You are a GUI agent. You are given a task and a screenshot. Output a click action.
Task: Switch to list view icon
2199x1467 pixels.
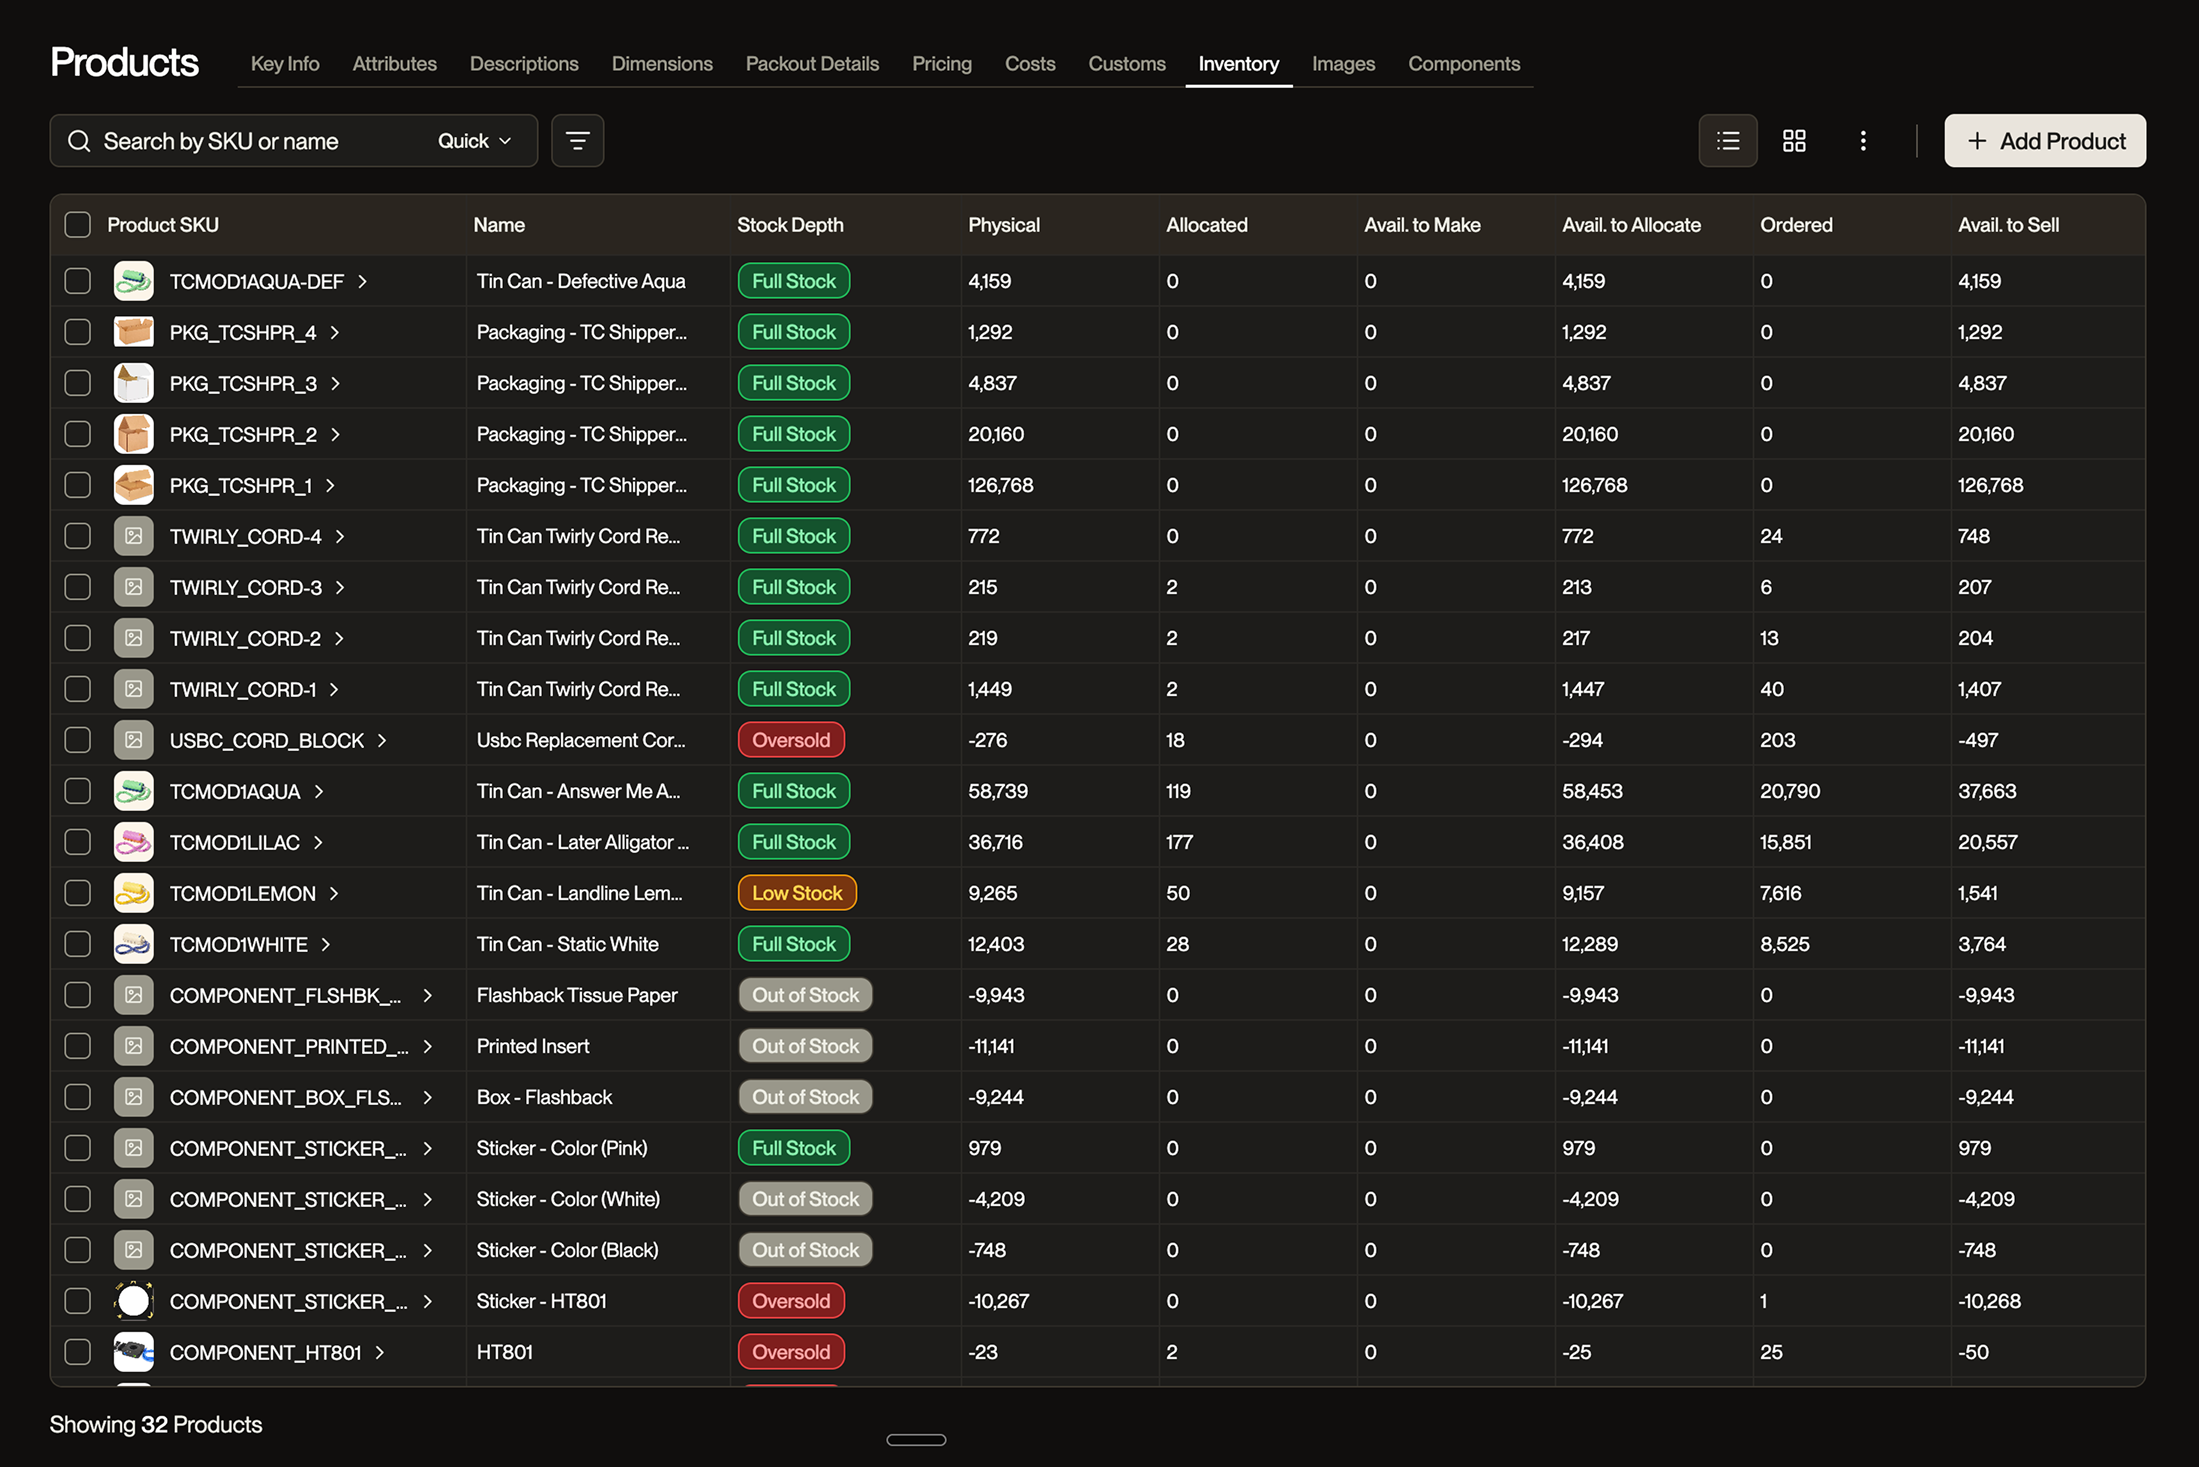pyautogui.click(x=1727, y=141)
